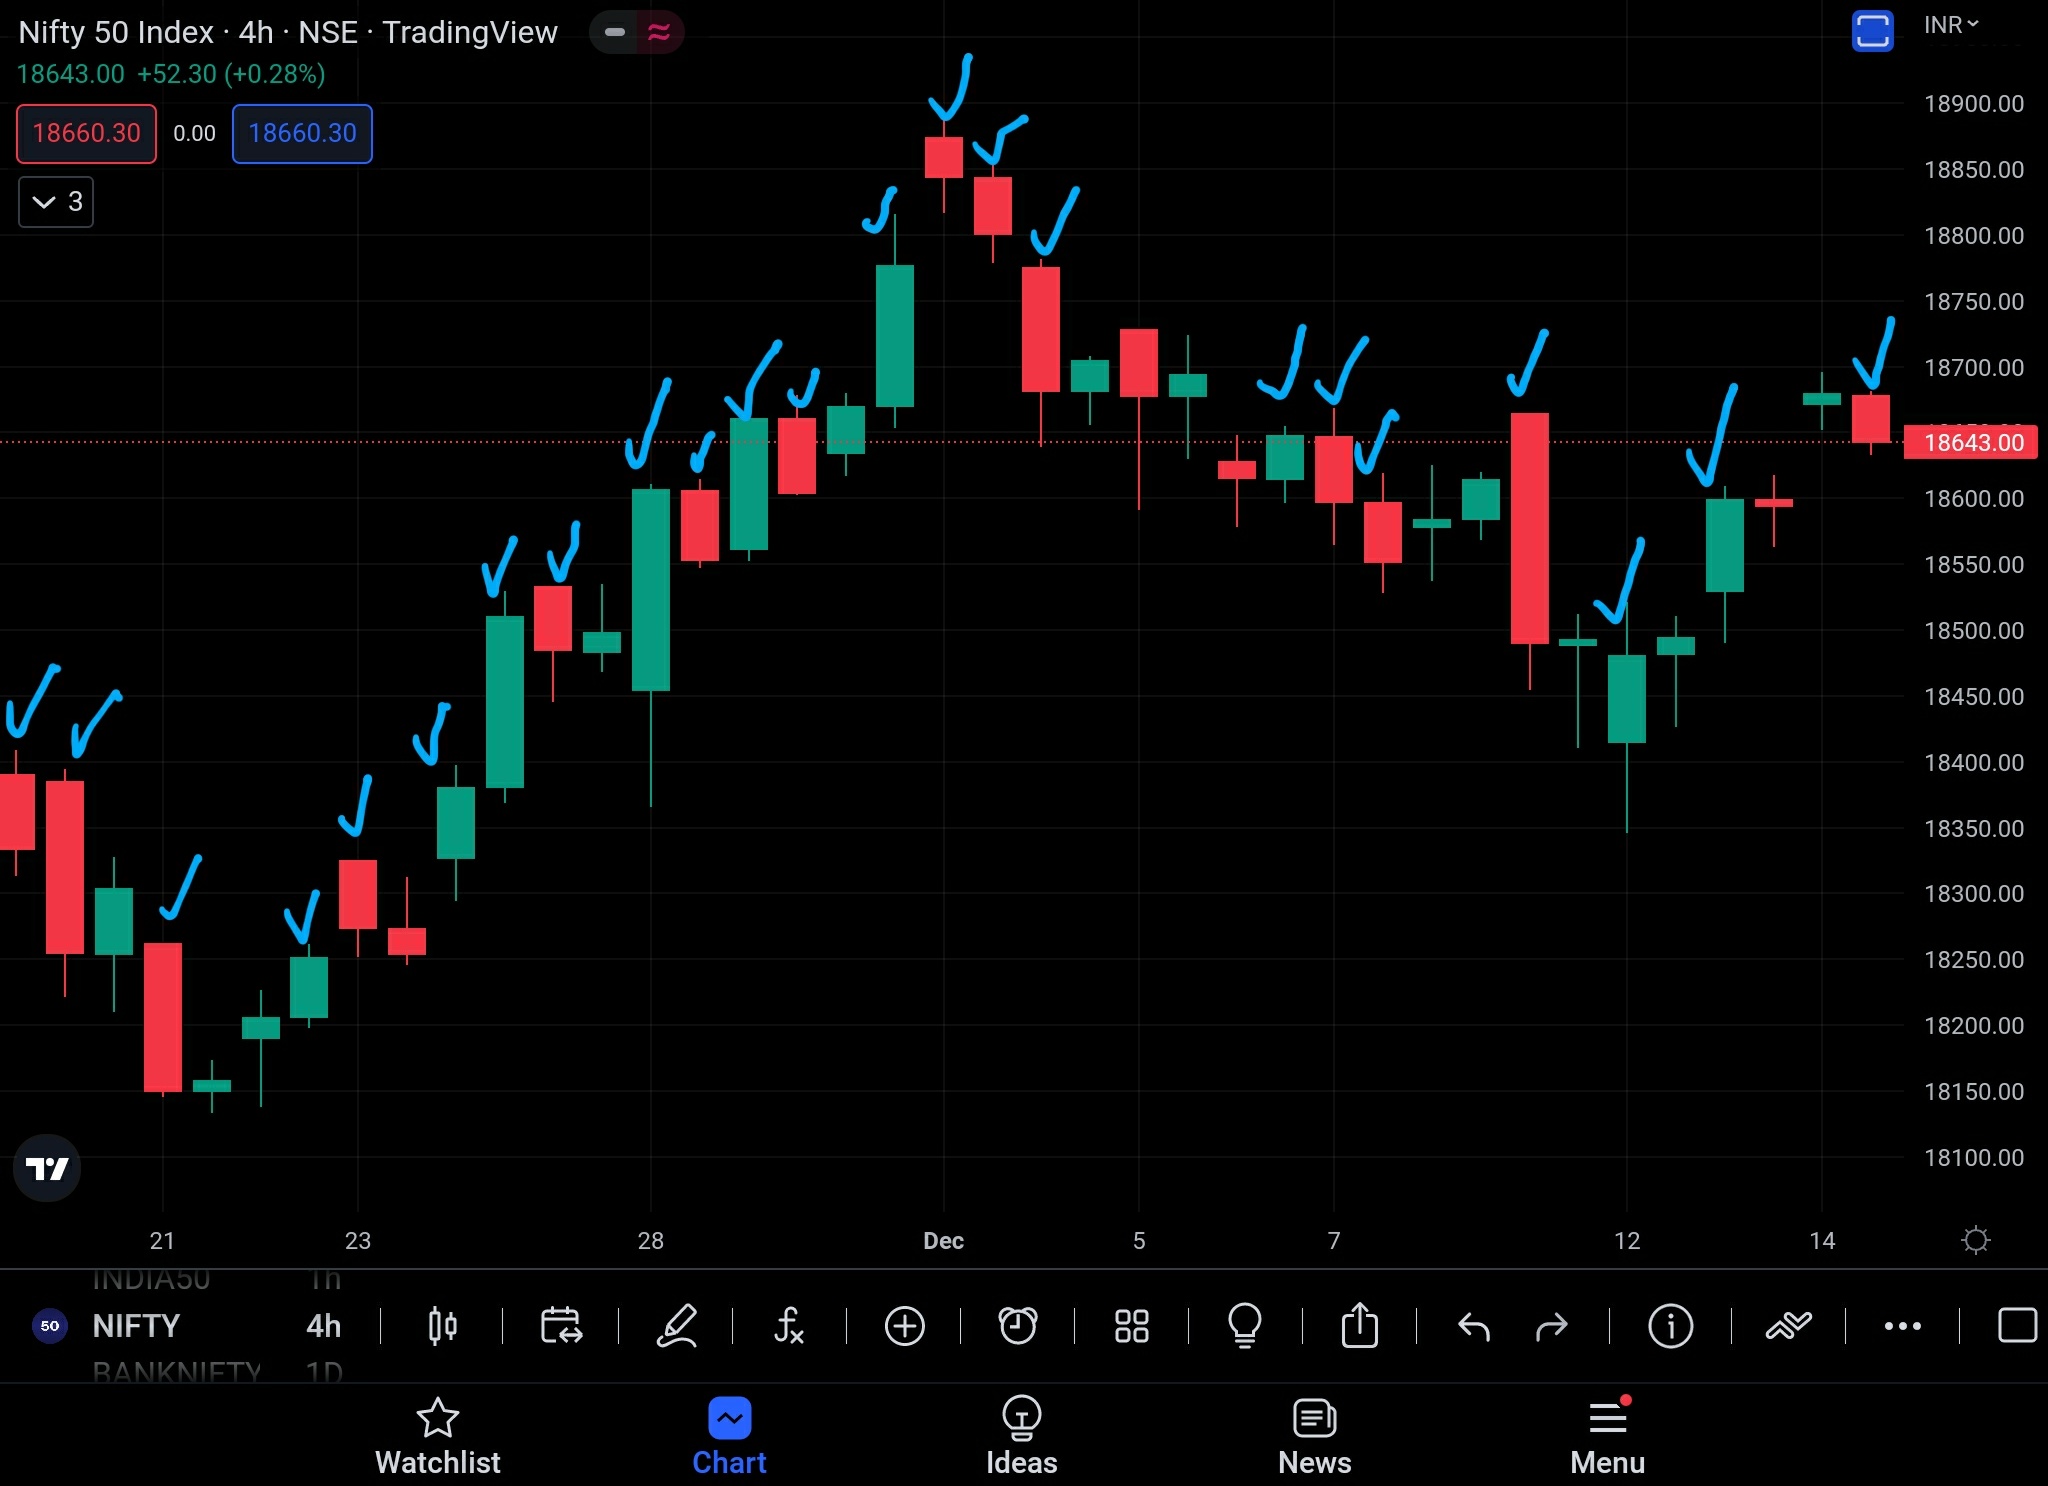
Task: Share the chart with the share icon
Action: [x=1359, y=1326]
